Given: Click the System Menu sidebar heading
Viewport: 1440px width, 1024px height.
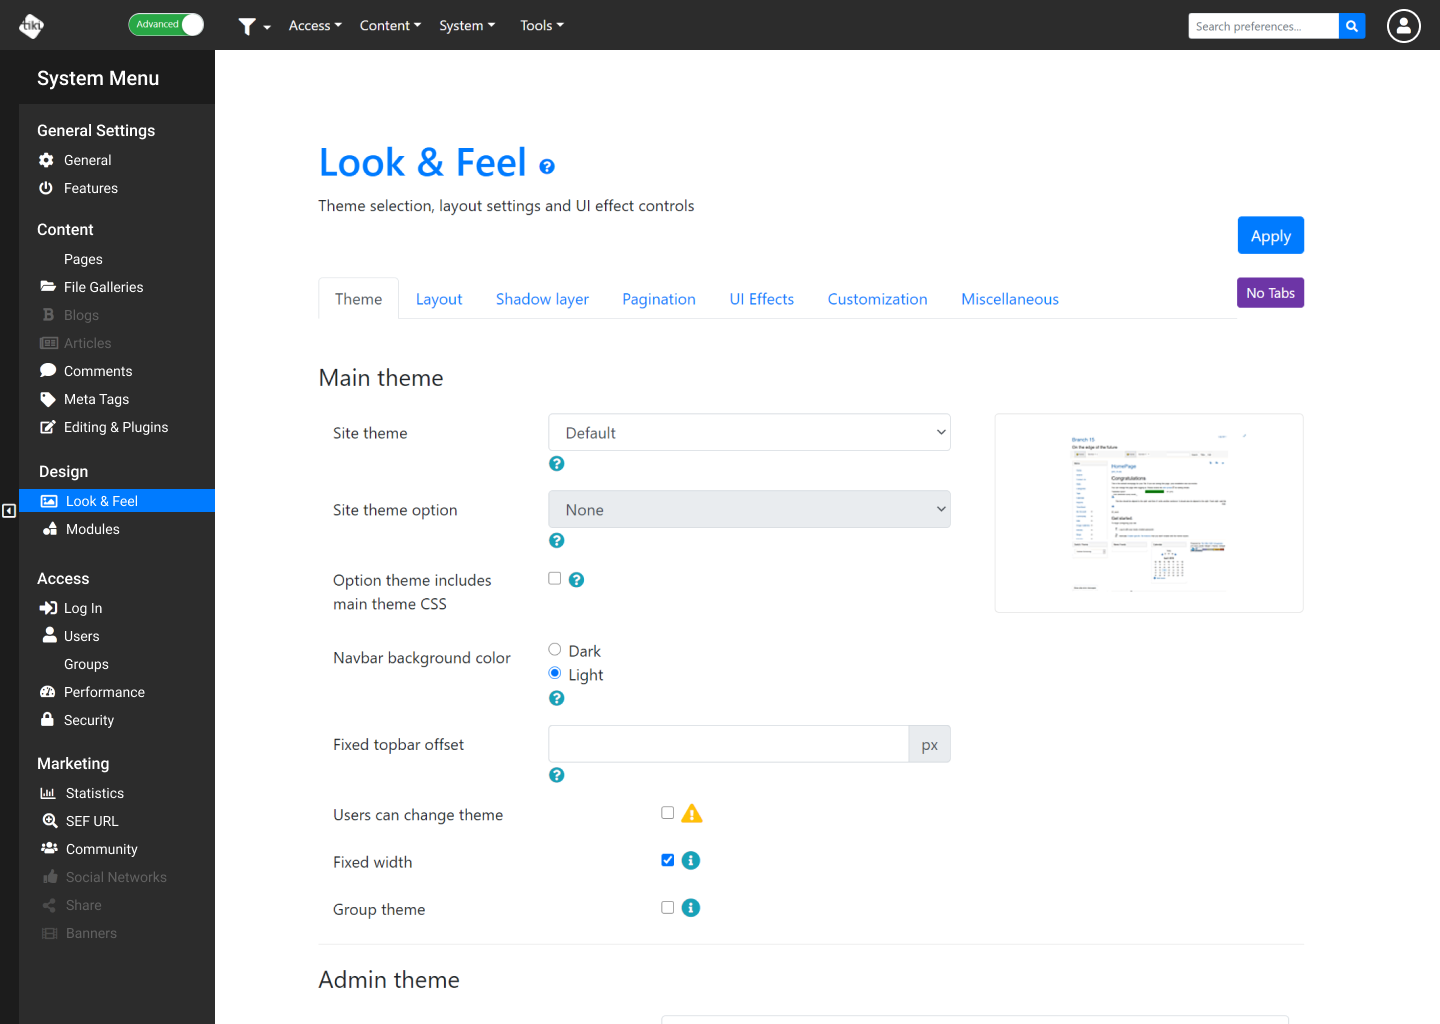Looking at the screenshot, I should click(98, 78).
